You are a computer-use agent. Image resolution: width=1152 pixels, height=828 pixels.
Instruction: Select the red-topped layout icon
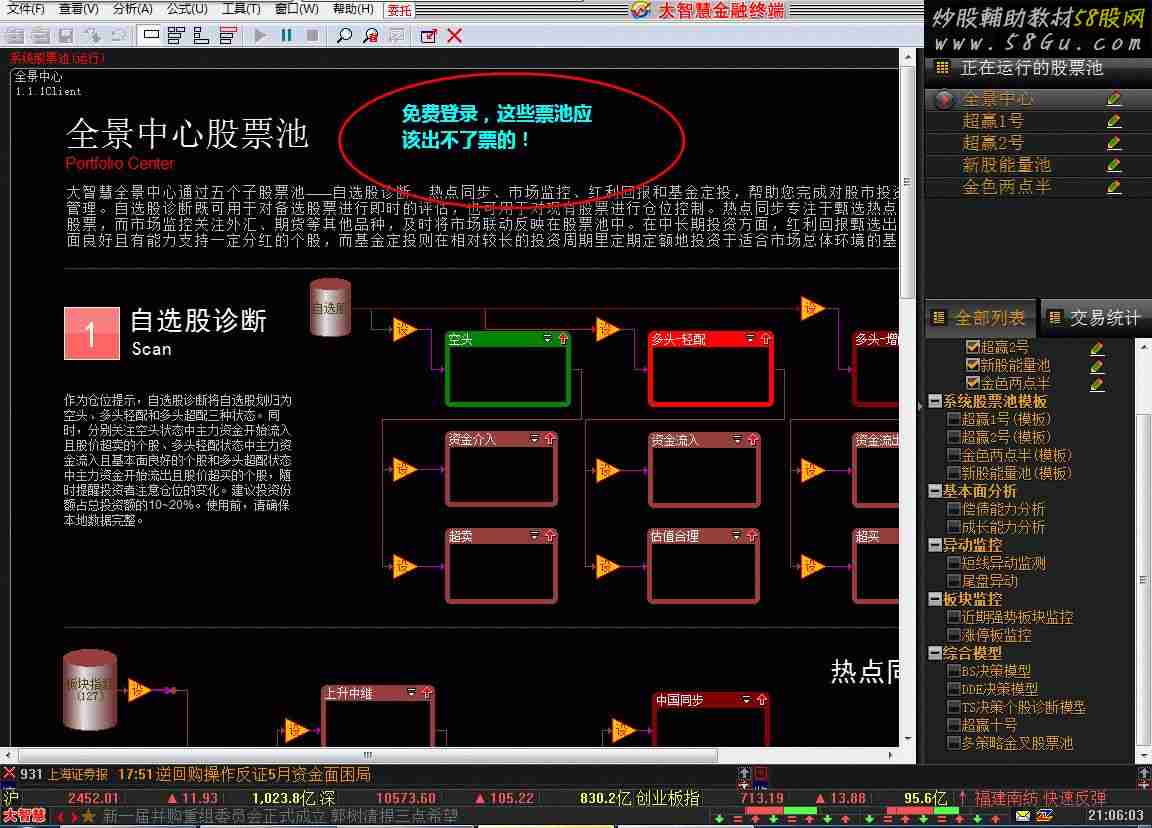pyautogui.click(x=228, y=35)
